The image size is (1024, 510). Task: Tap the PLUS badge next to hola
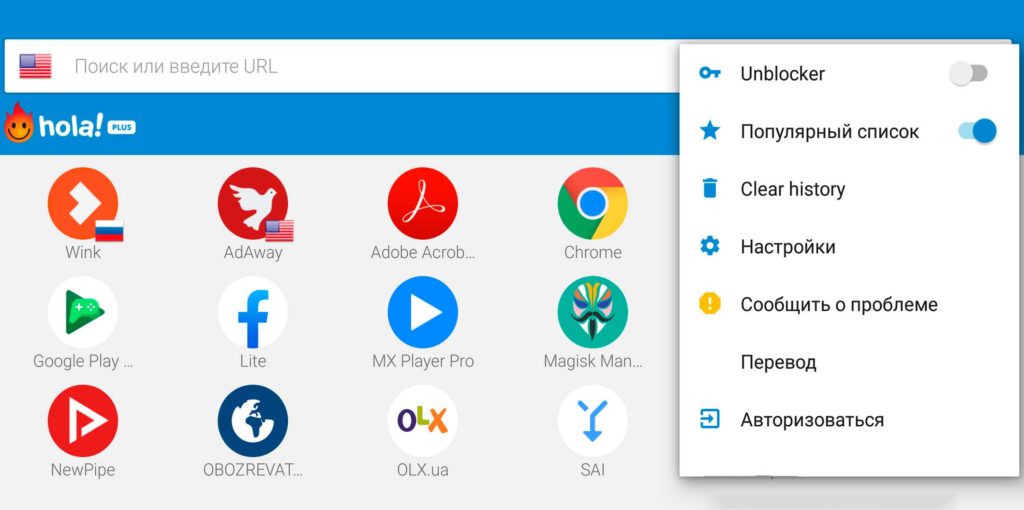click(121, 127)
